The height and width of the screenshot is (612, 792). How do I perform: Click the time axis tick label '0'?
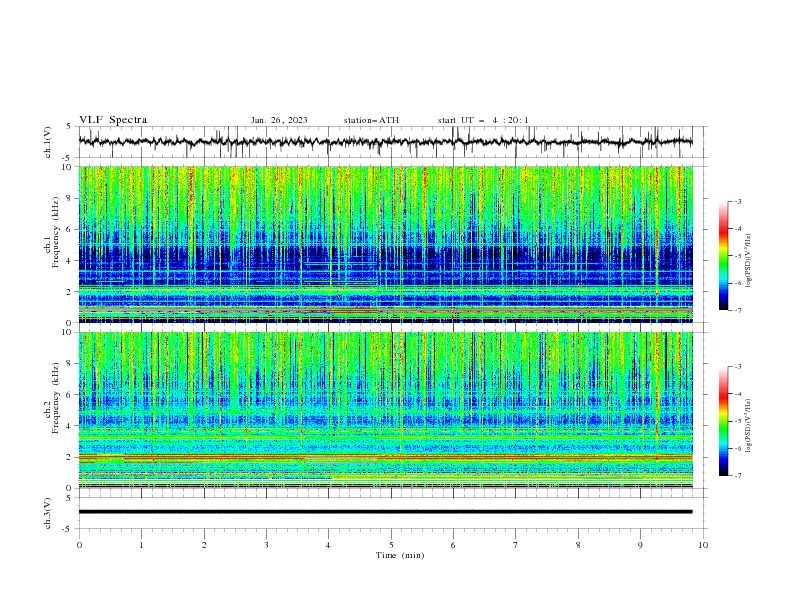coord(79,545)
